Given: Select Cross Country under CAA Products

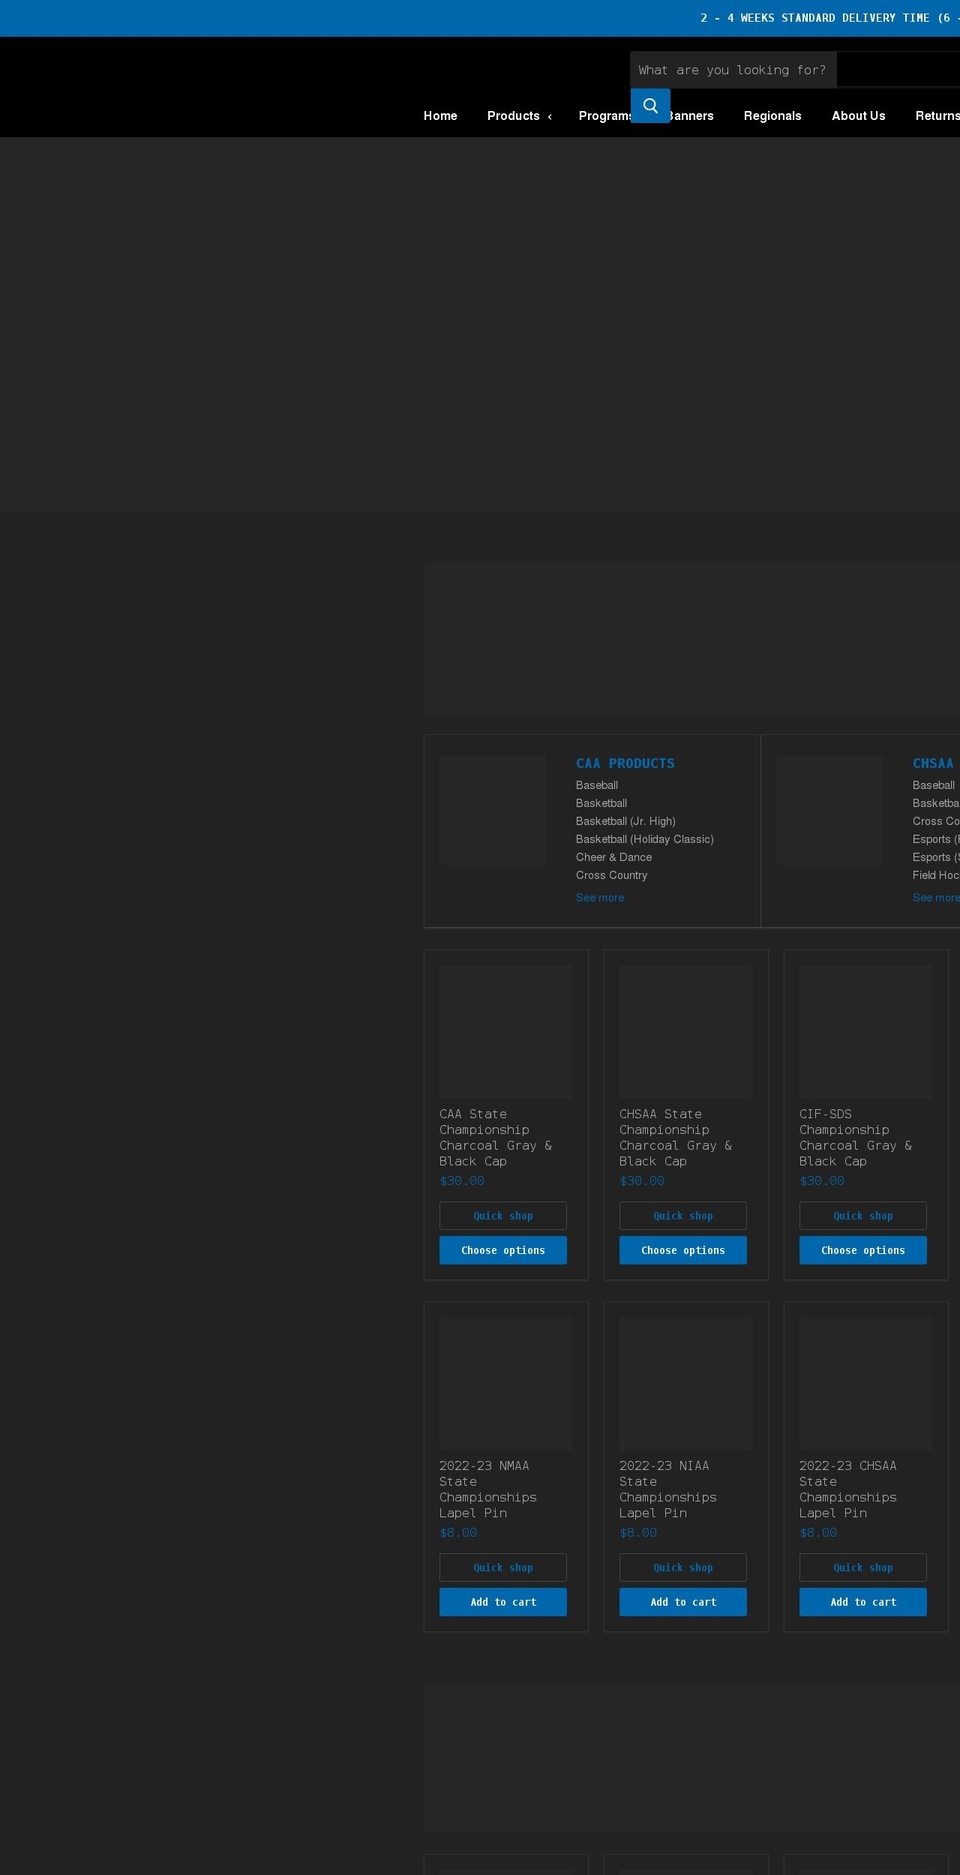Looking at the screenshot, I should tap(611, 875).
